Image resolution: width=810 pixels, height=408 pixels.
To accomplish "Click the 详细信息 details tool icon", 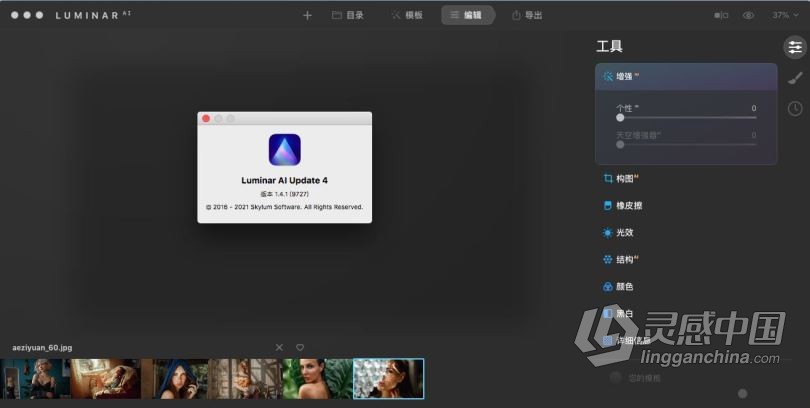I will [x=608, y=340].
